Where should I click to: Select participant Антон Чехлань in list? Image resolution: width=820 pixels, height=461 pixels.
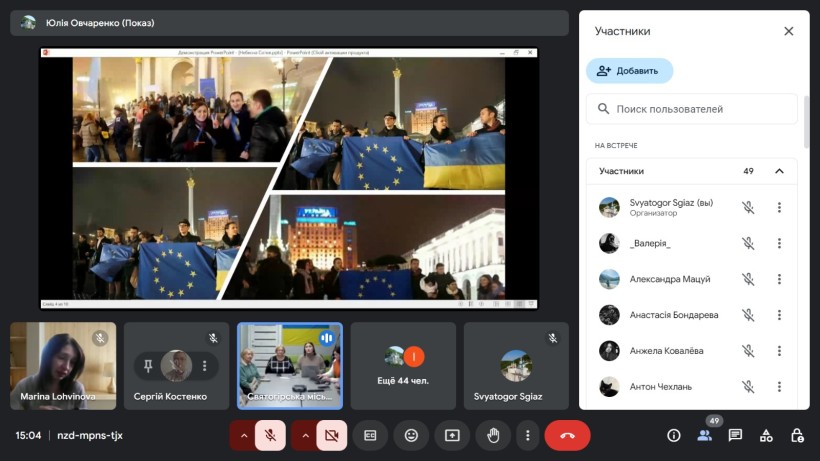tap(691, 387)
